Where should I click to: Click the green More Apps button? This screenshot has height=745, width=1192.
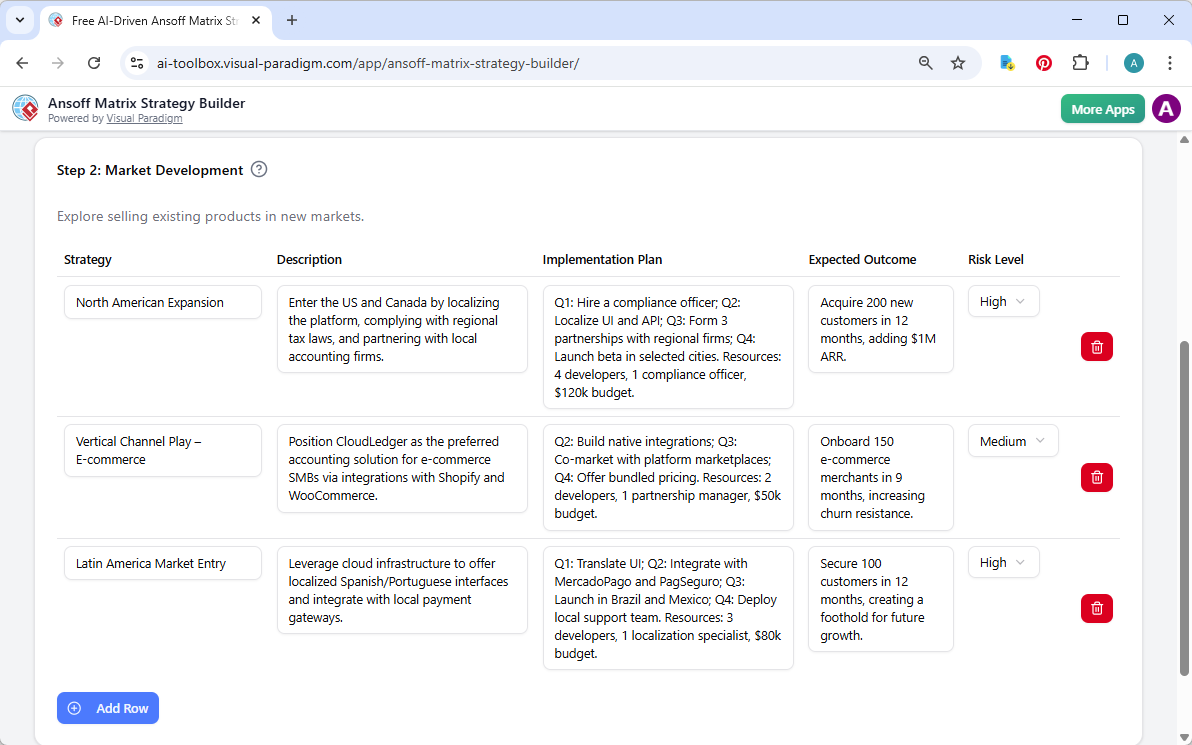(x=1102, y=108)
